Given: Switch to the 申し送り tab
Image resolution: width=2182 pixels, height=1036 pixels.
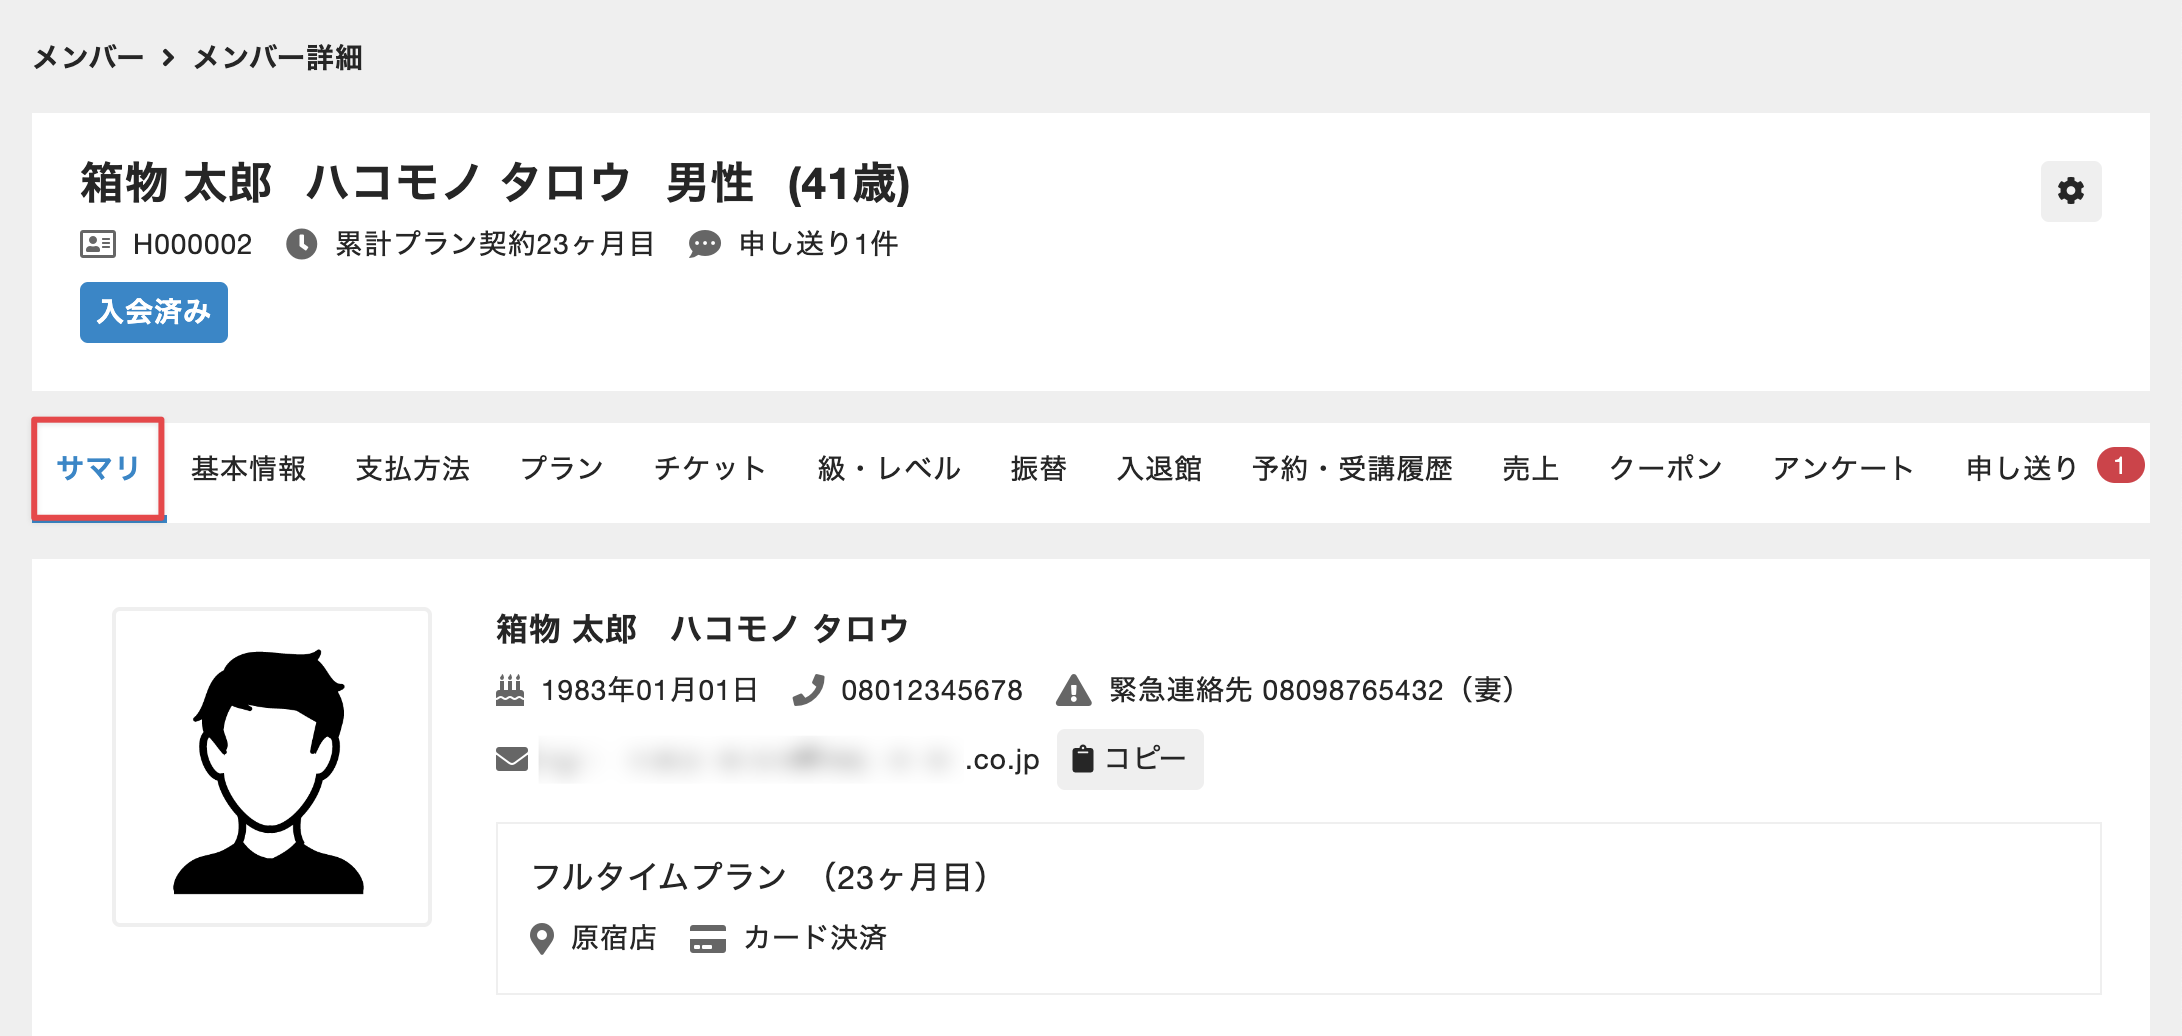Looking at the screenshot, I should [2022, 468].
